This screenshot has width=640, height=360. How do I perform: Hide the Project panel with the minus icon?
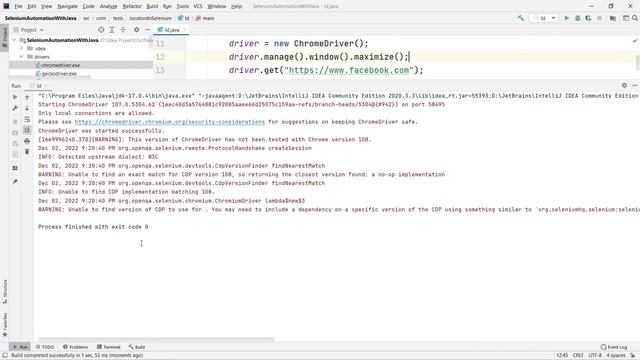coord(148,30)
